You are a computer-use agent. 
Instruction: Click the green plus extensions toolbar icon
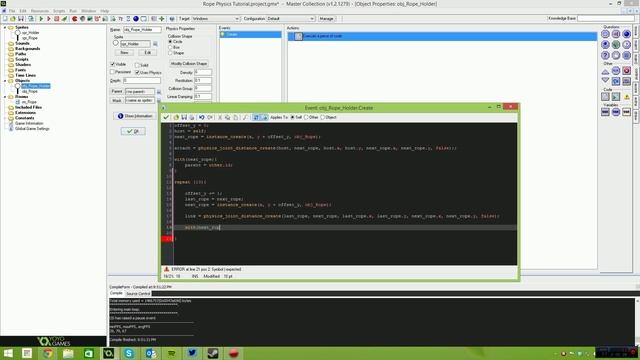point(162,19)
